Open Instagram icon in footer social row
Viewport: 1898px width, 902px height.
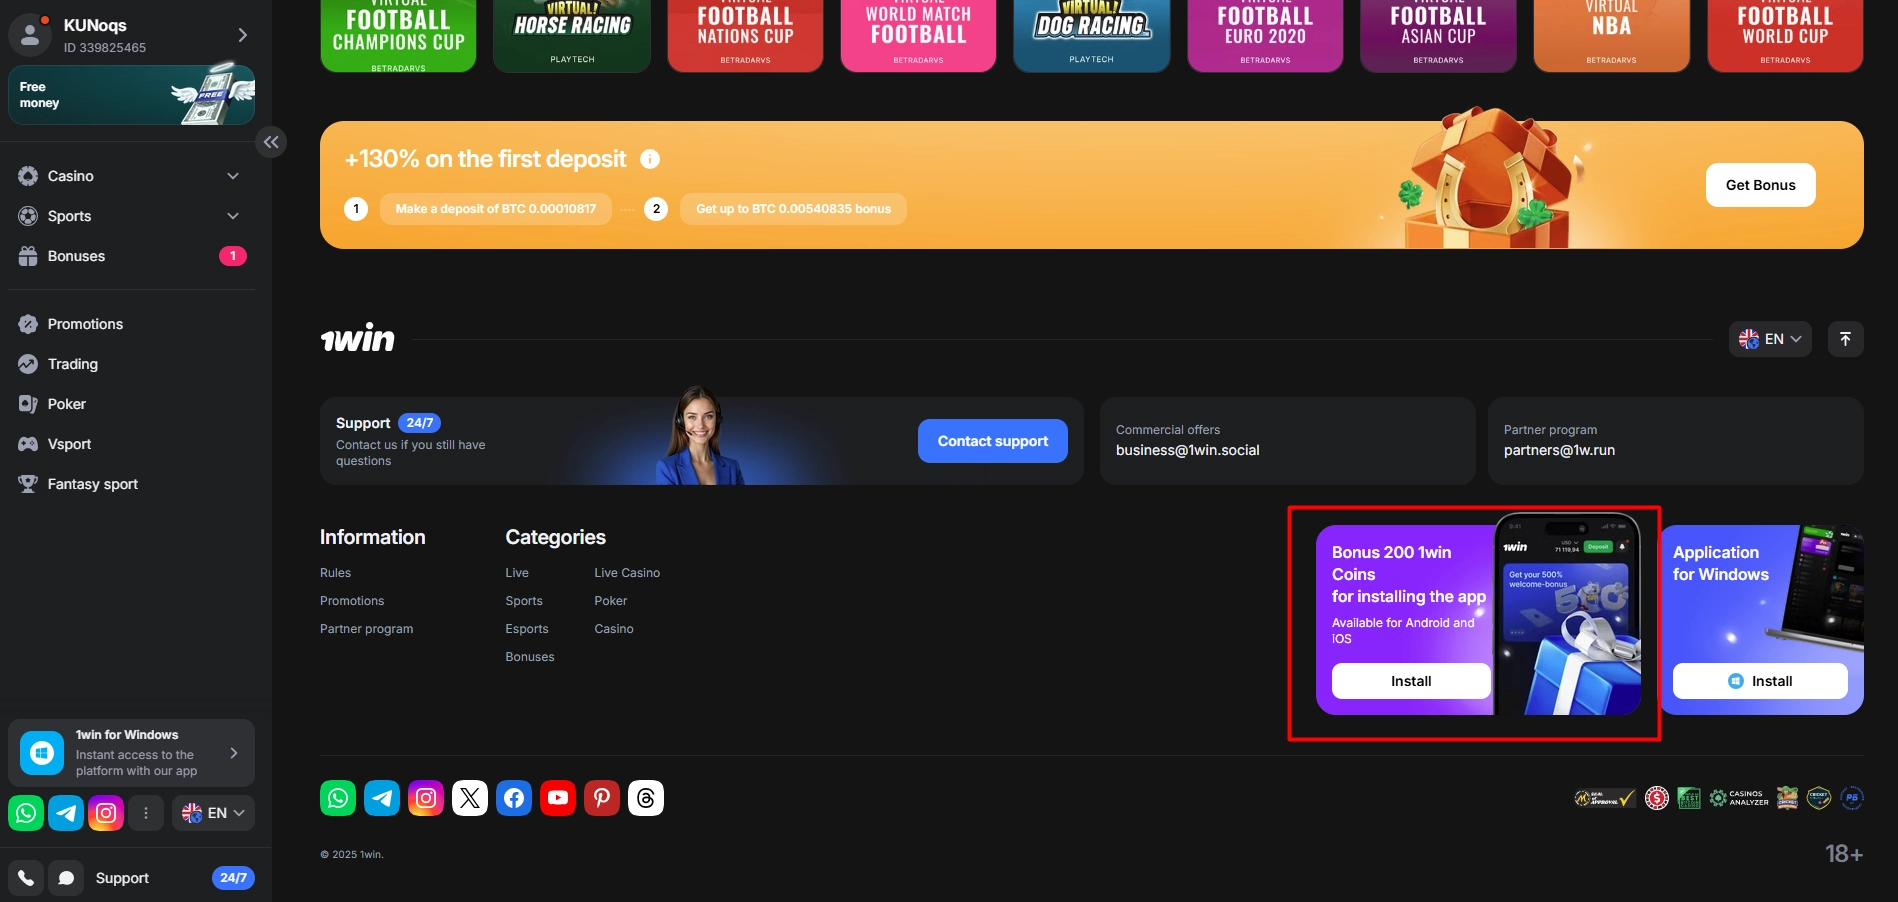pos(426,798)
